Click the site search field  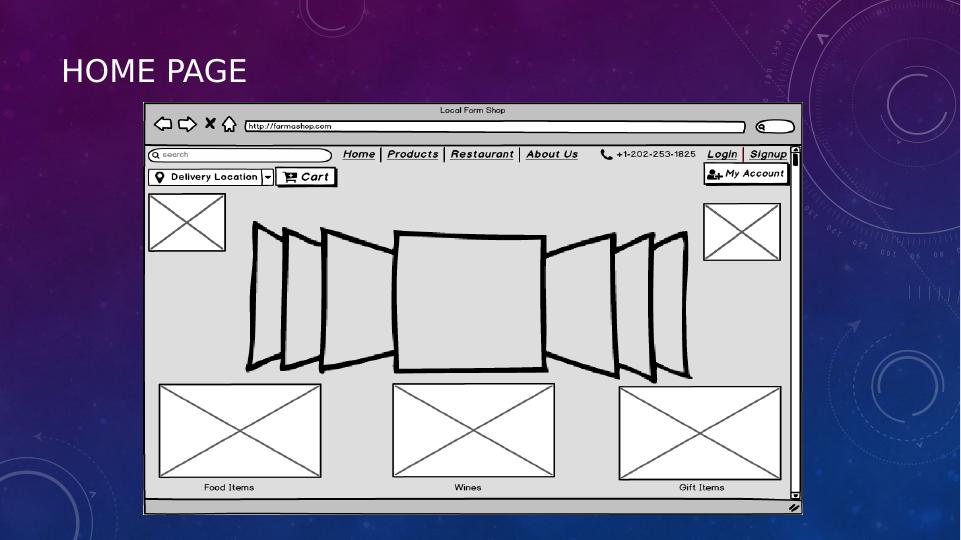coord(240,155)
